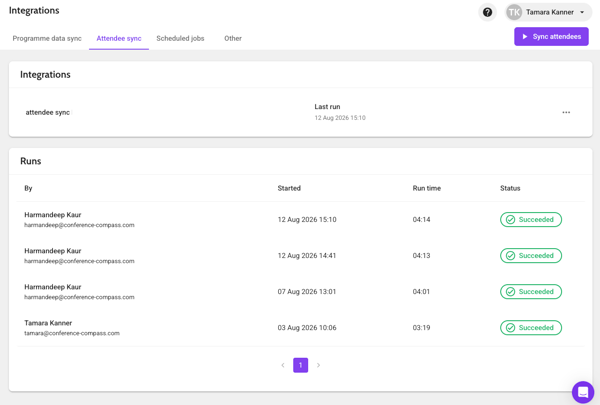600x405 pixels.
Task: Click the attendee sync integration name
Action: tap(47, 112)
